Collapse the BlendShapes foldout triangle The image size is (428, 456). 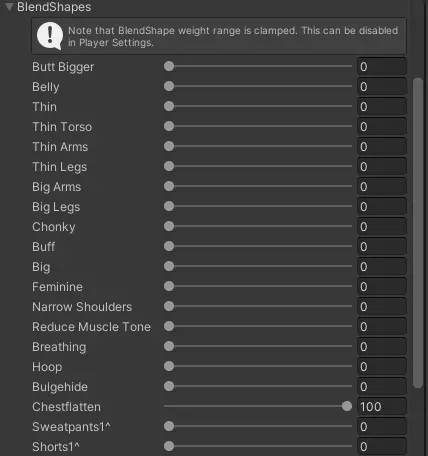click(9, 7)
